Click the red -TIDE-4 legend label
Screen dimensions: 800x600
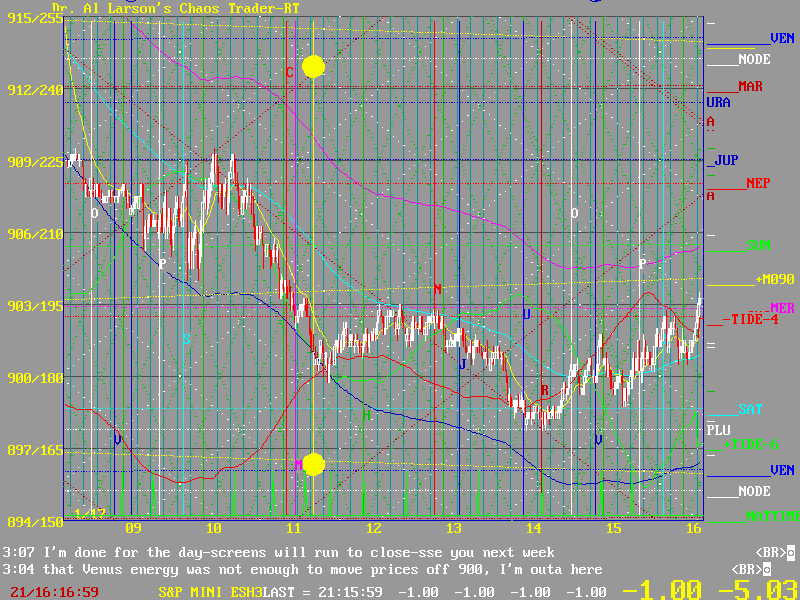pyautogui.click(x=748, y=320)
